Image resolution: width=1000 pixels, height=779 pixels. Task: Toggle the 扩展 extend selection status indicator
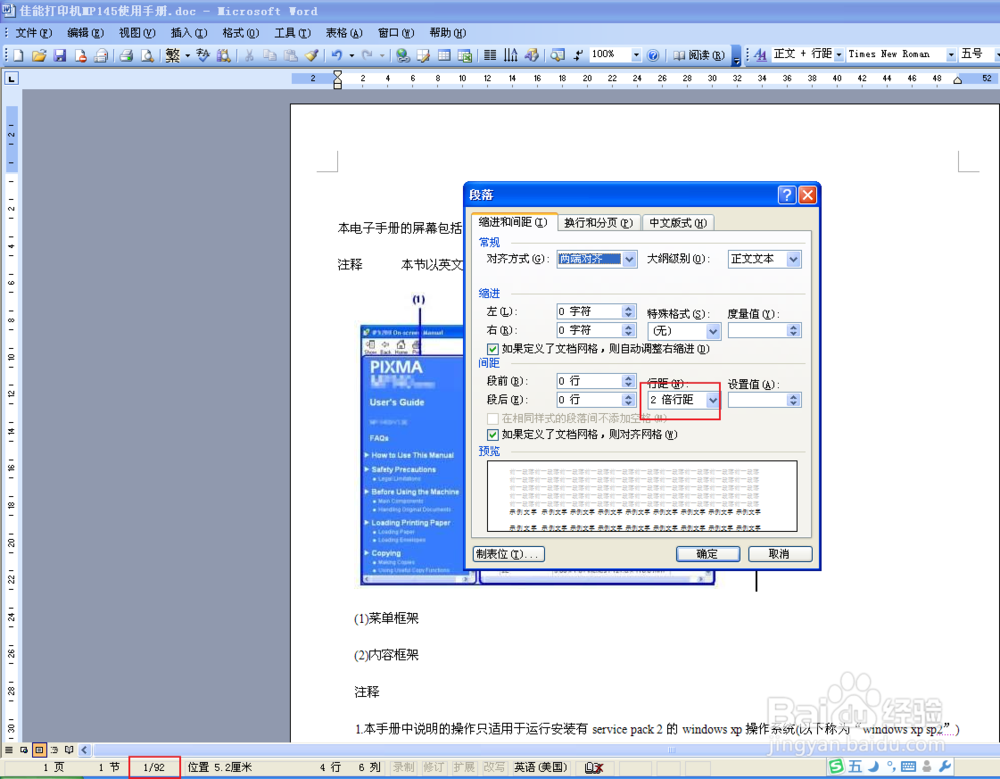click(464, 767)
